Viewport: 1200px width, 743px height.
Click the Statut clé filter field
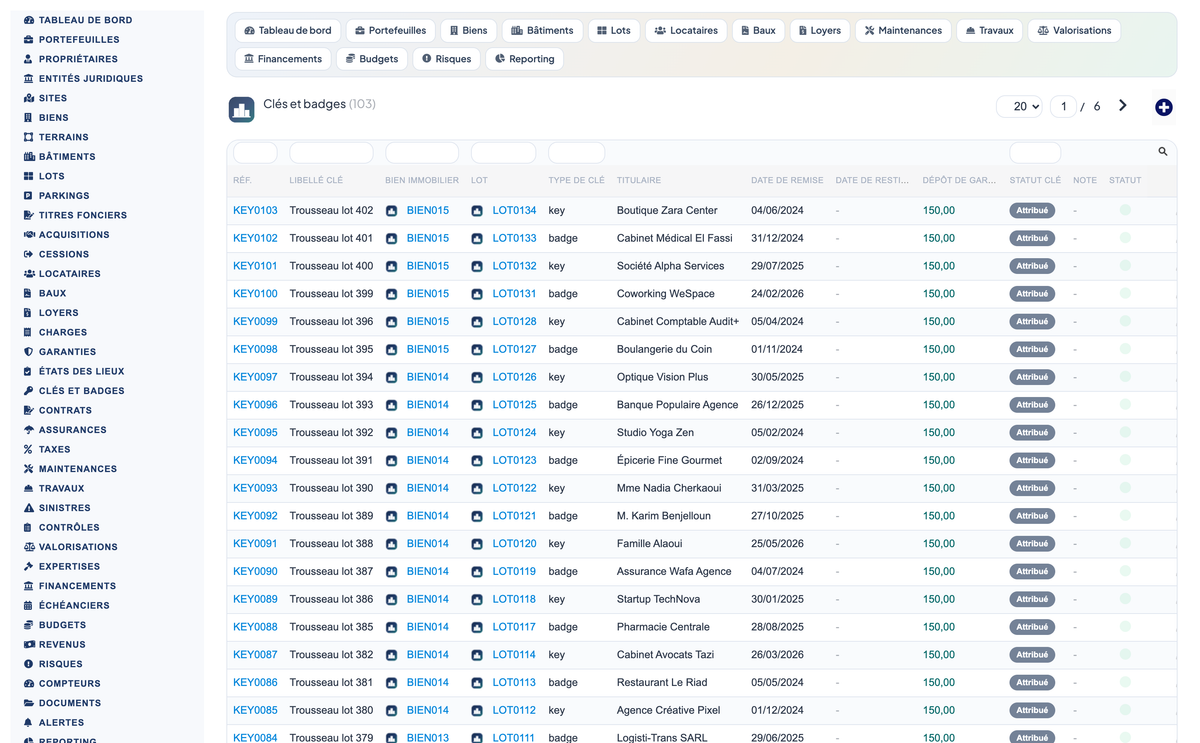tap(1035, 153)
